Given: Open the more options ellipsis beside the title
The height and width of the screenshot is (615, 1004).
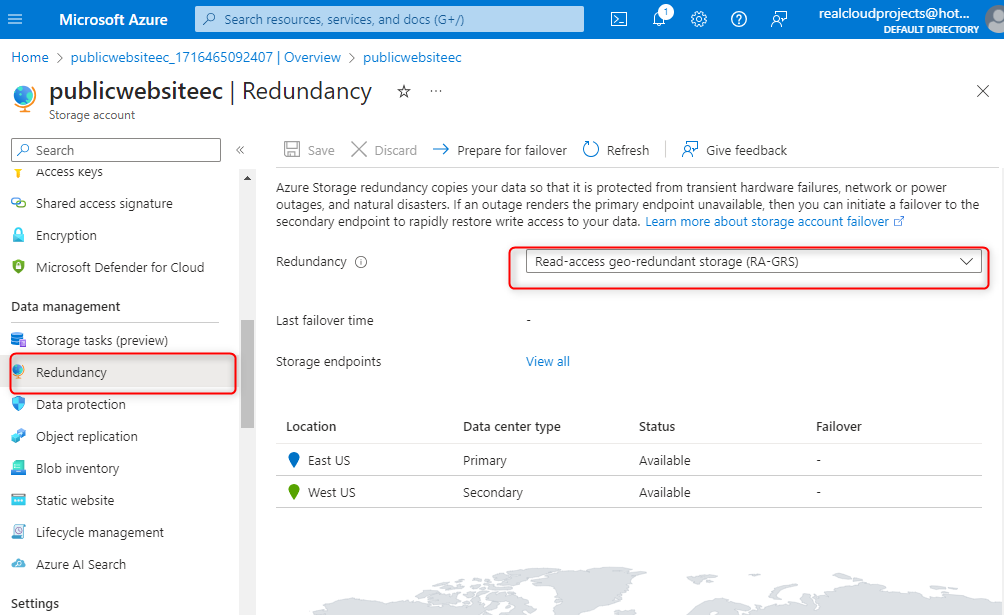Looking at the screenshot, I should click(436, 91).
